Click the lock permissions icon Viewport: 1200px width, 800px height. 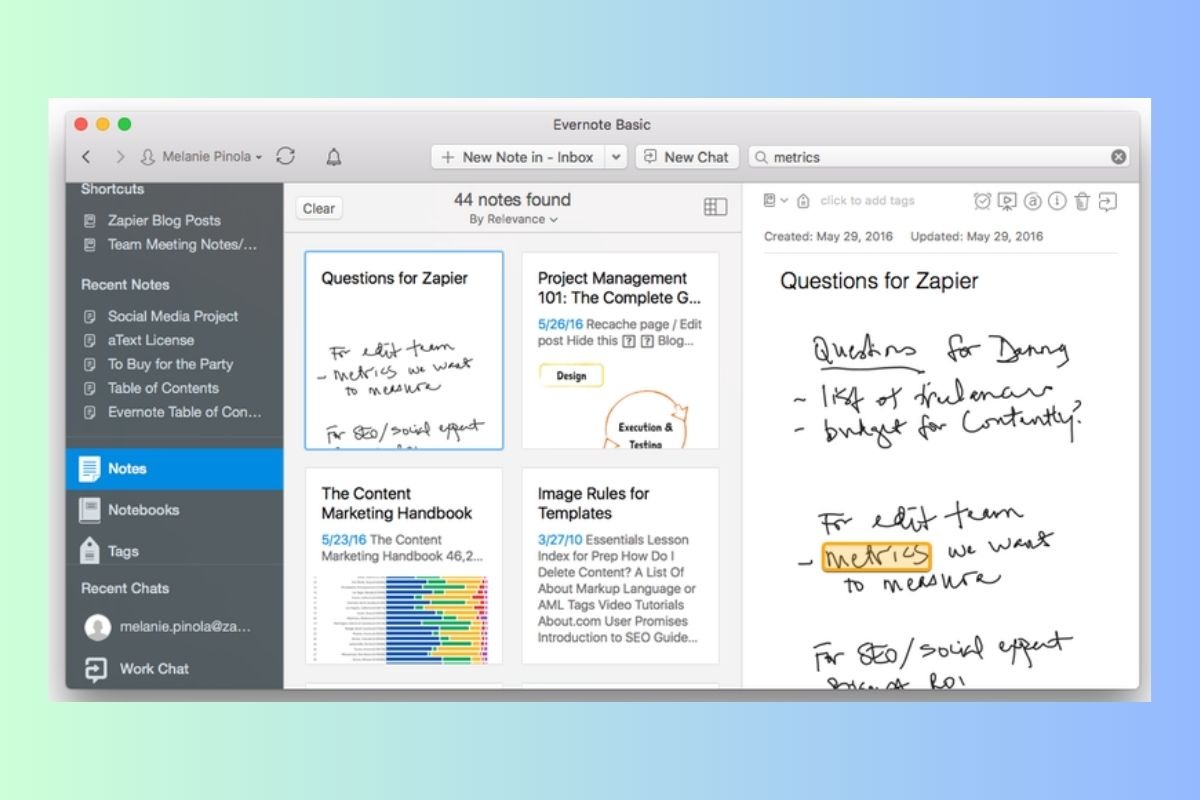coord(803,201)
